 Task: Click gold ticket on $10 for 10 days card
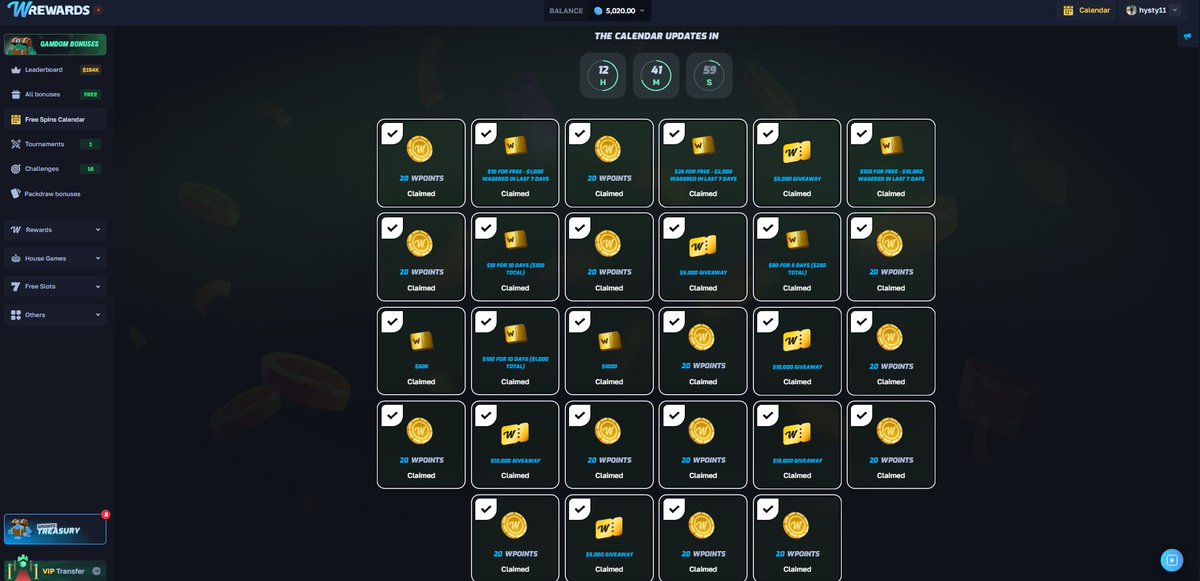(x=515, y=240)
